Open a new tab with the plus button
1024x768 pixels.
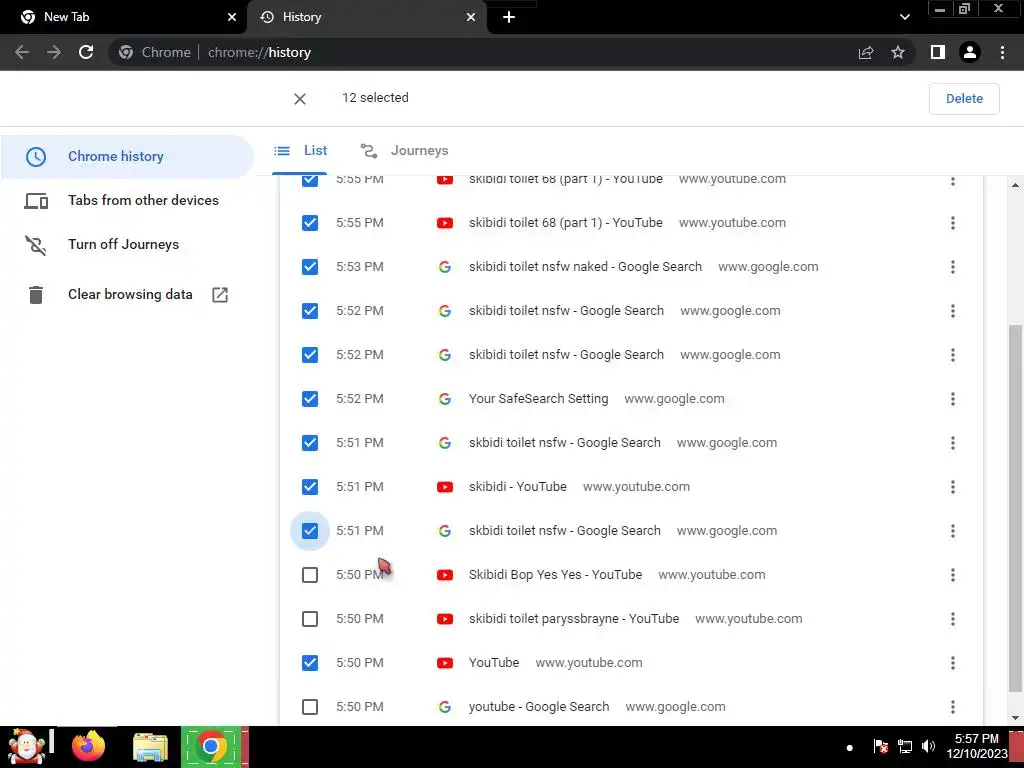[509, 17]
